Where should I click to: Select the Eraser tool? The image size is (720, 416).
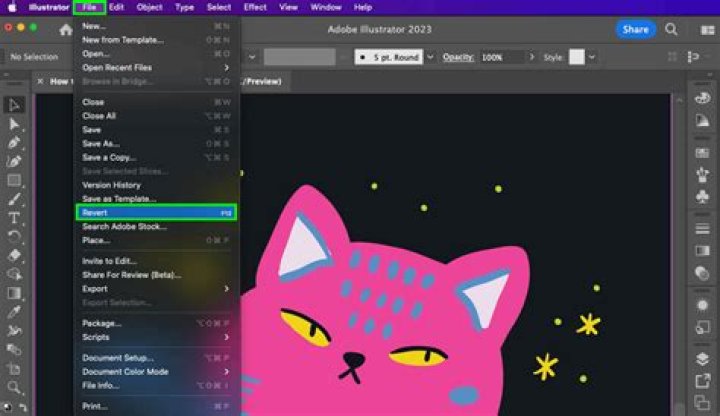pos(14,255)
